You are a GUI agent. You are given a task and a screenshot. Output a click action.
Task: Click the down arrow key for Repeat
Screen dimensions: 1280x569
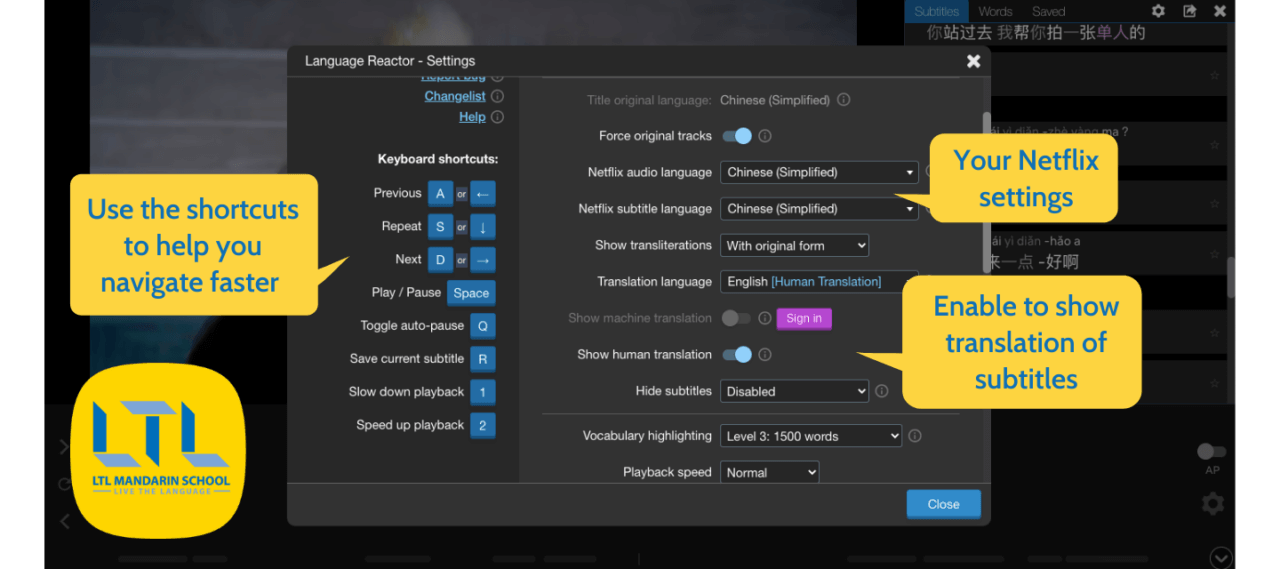482,227
